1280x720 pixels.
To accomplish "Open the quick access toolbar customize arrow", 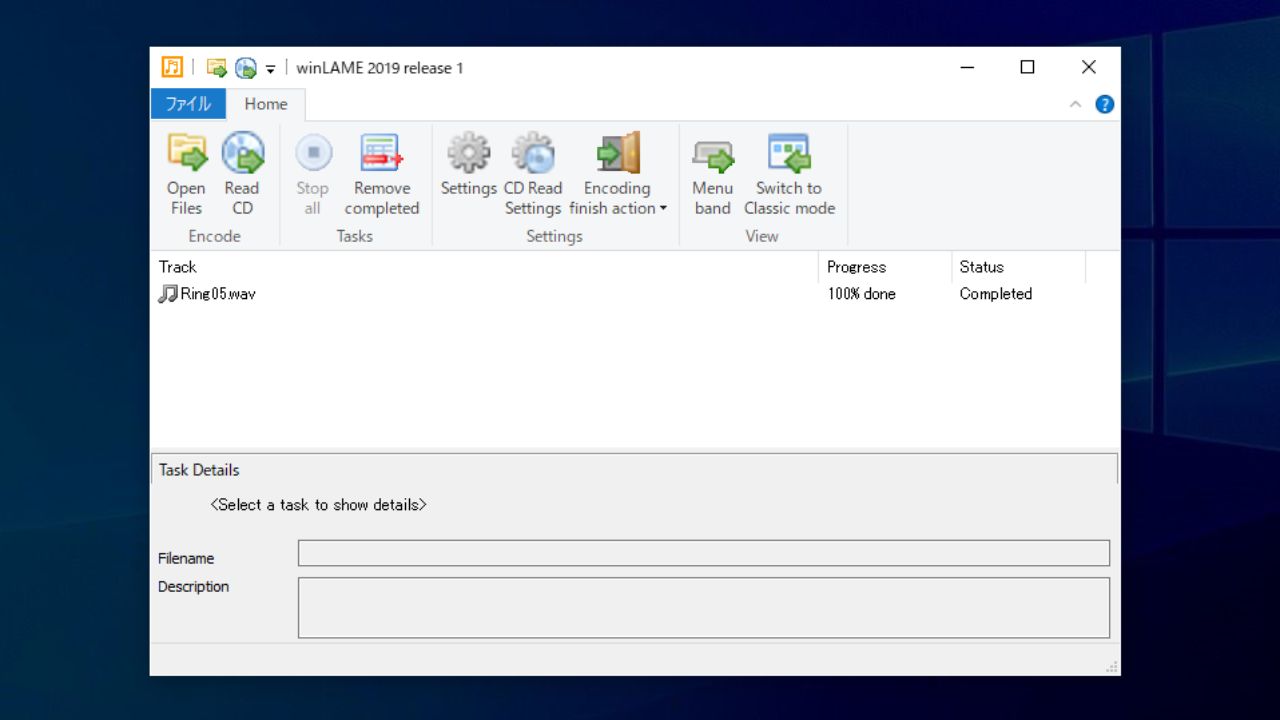I will (270, 69).
